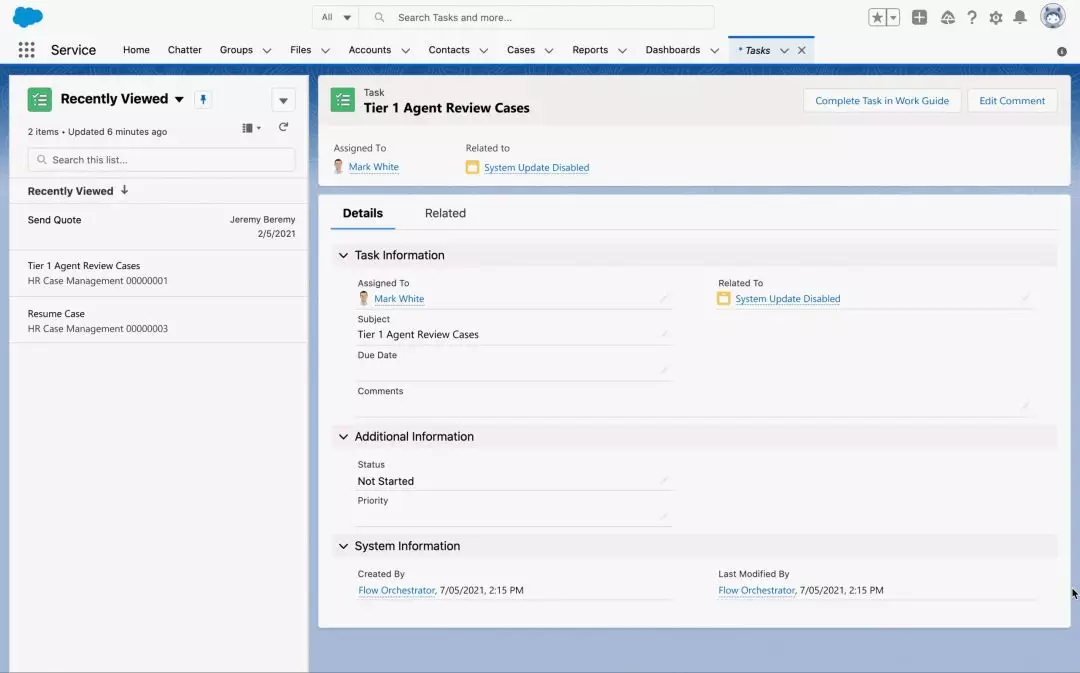Open the list display options icon
Viewport: 1080px width, 673px height.
(251, 128)
